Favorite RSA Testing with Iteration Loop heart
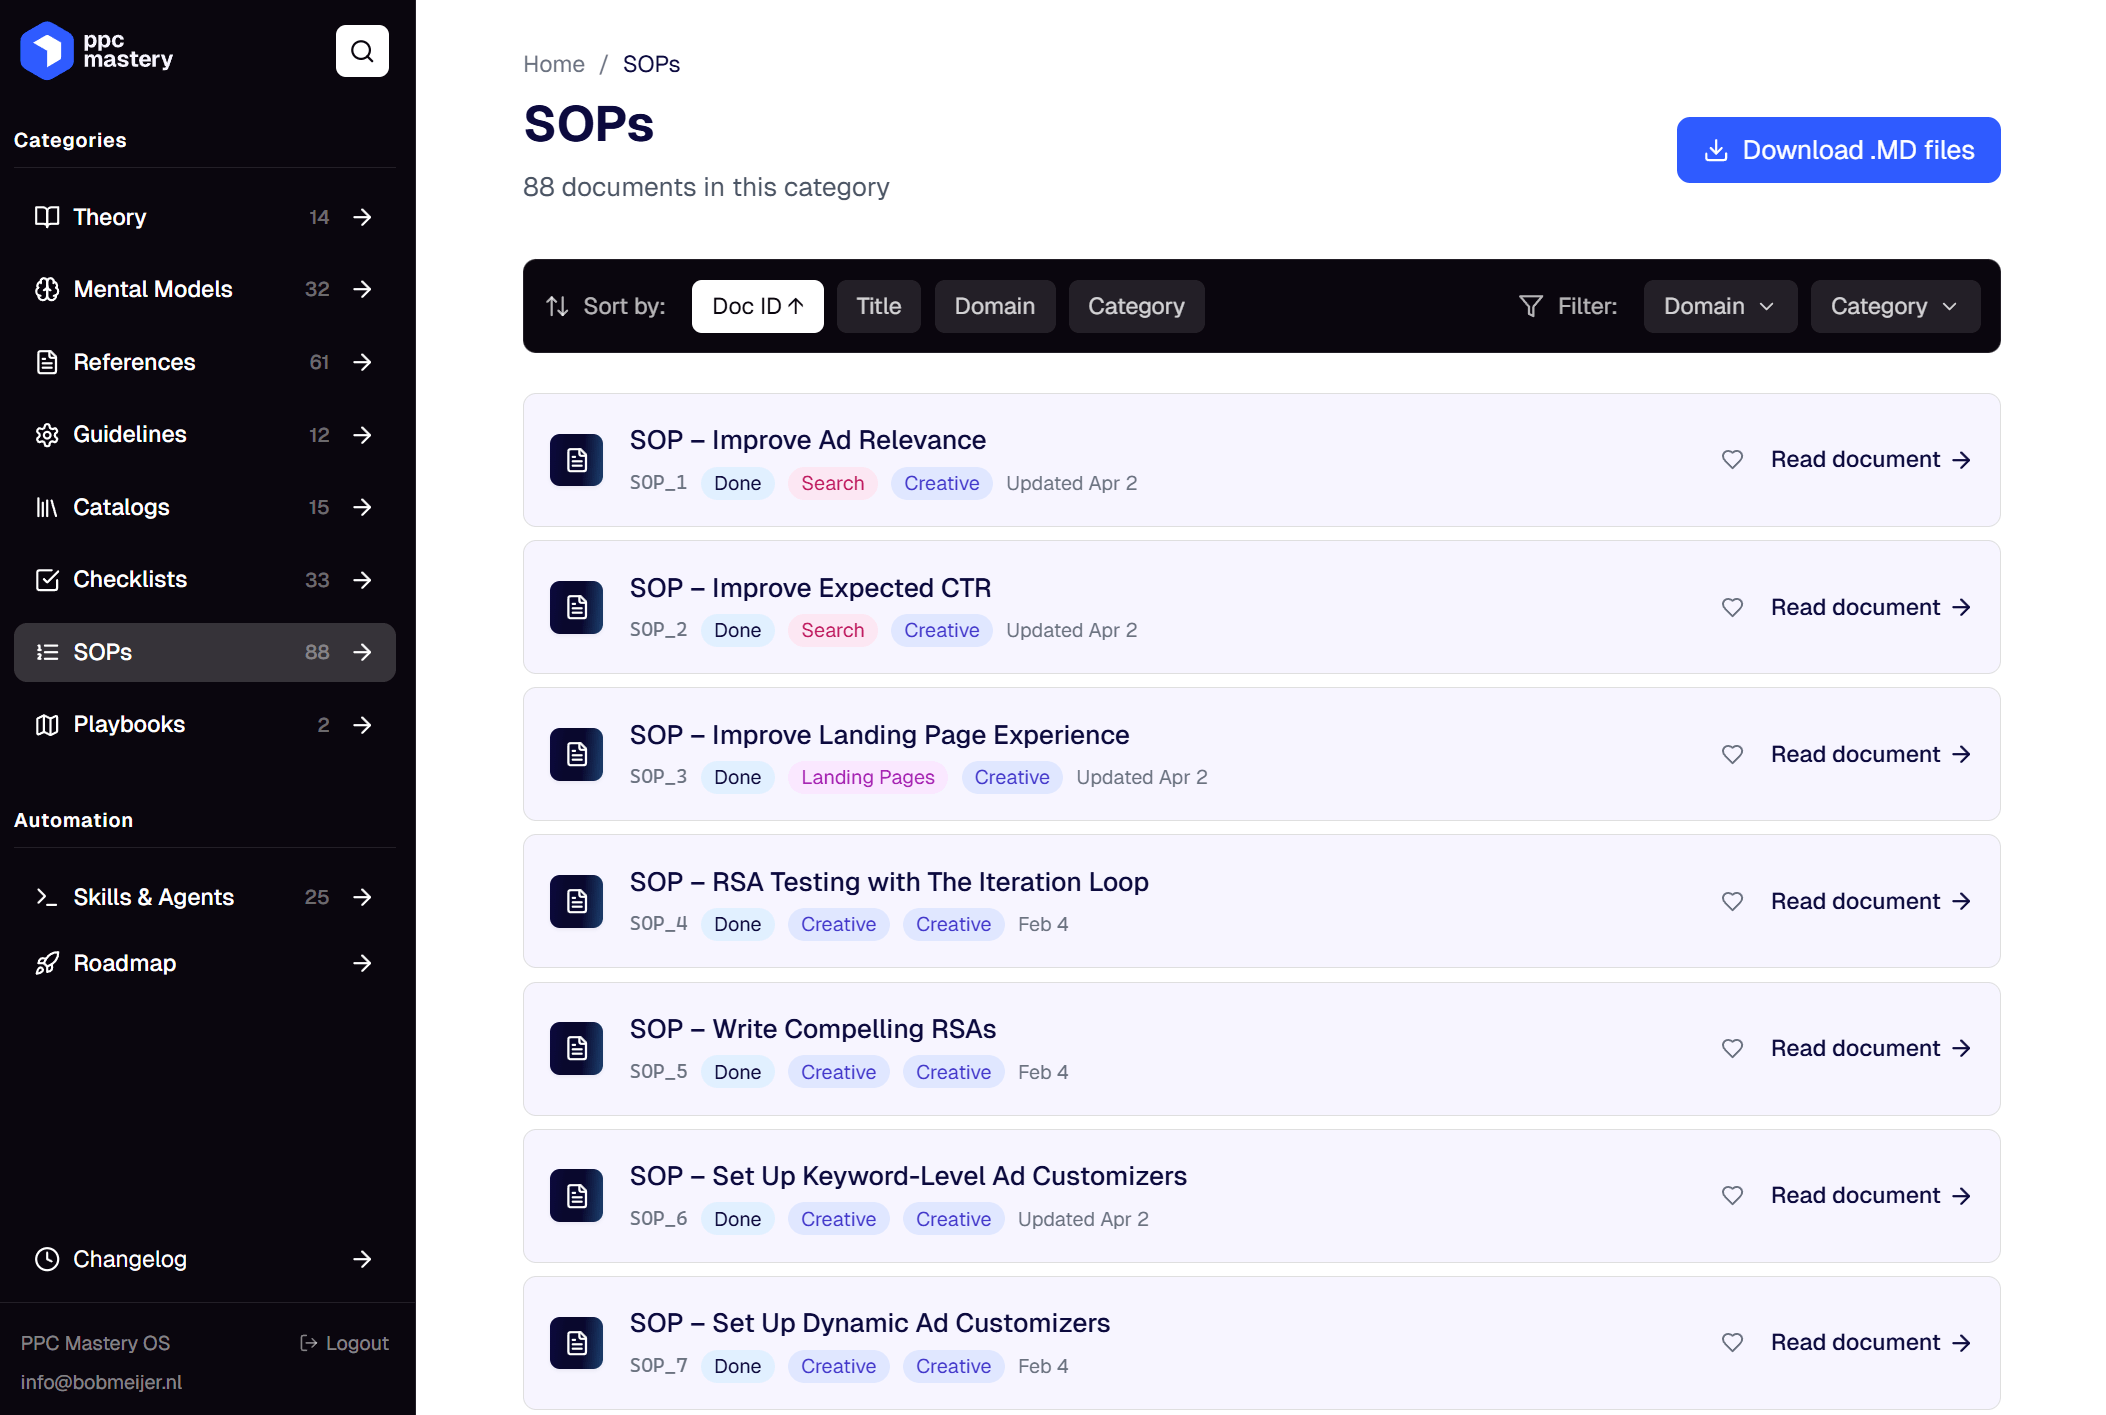2106x1415 pixels. coord(1732,901)
